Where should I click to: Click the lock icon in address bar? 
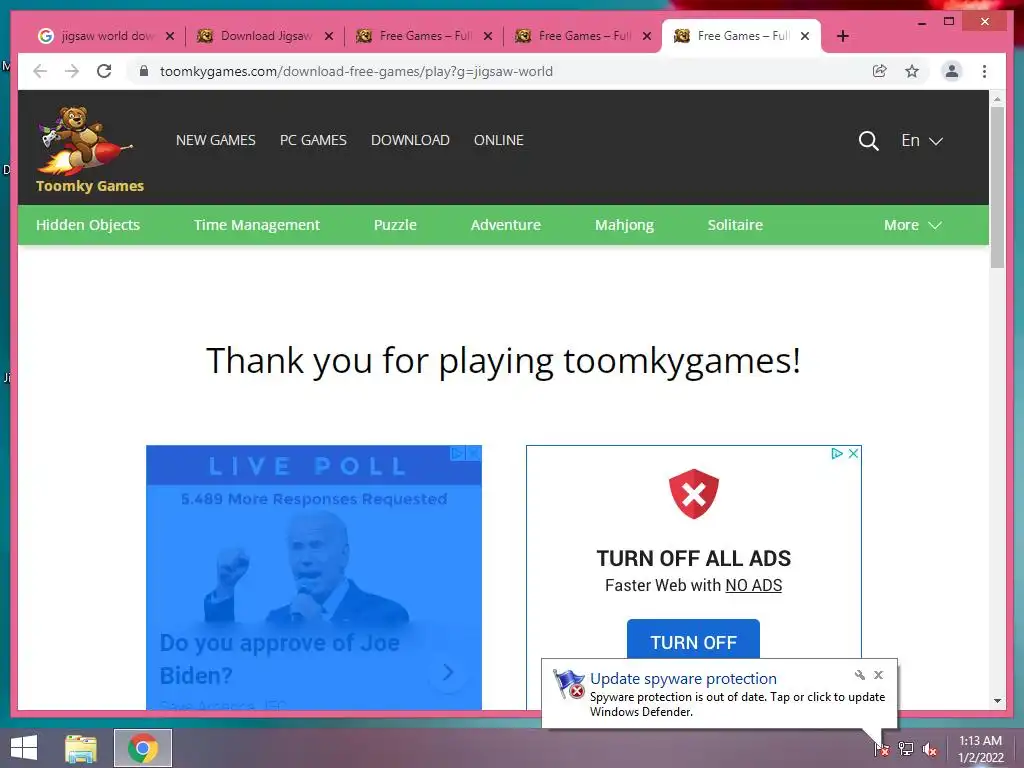[144, 71]
